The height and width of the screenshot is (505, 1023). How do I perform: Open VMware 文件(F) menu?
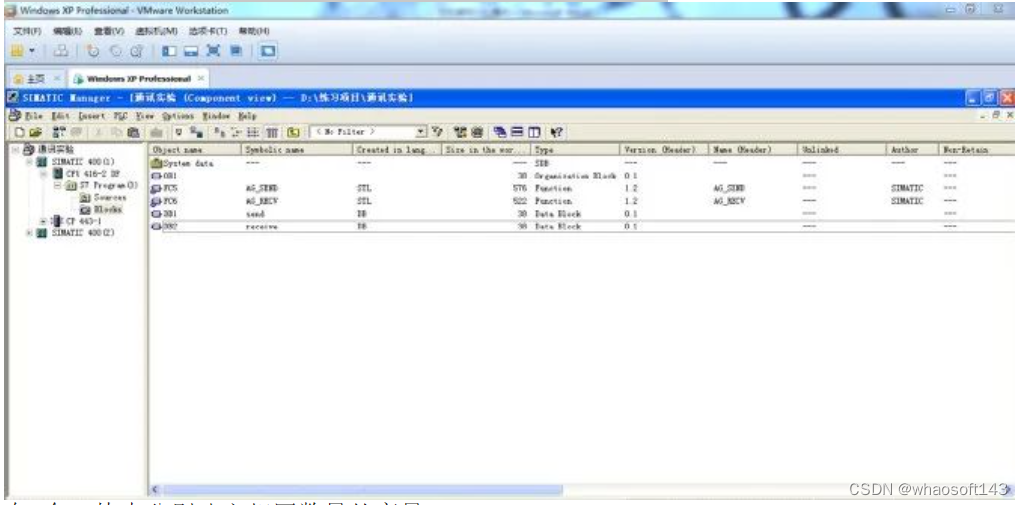[27, 31]
